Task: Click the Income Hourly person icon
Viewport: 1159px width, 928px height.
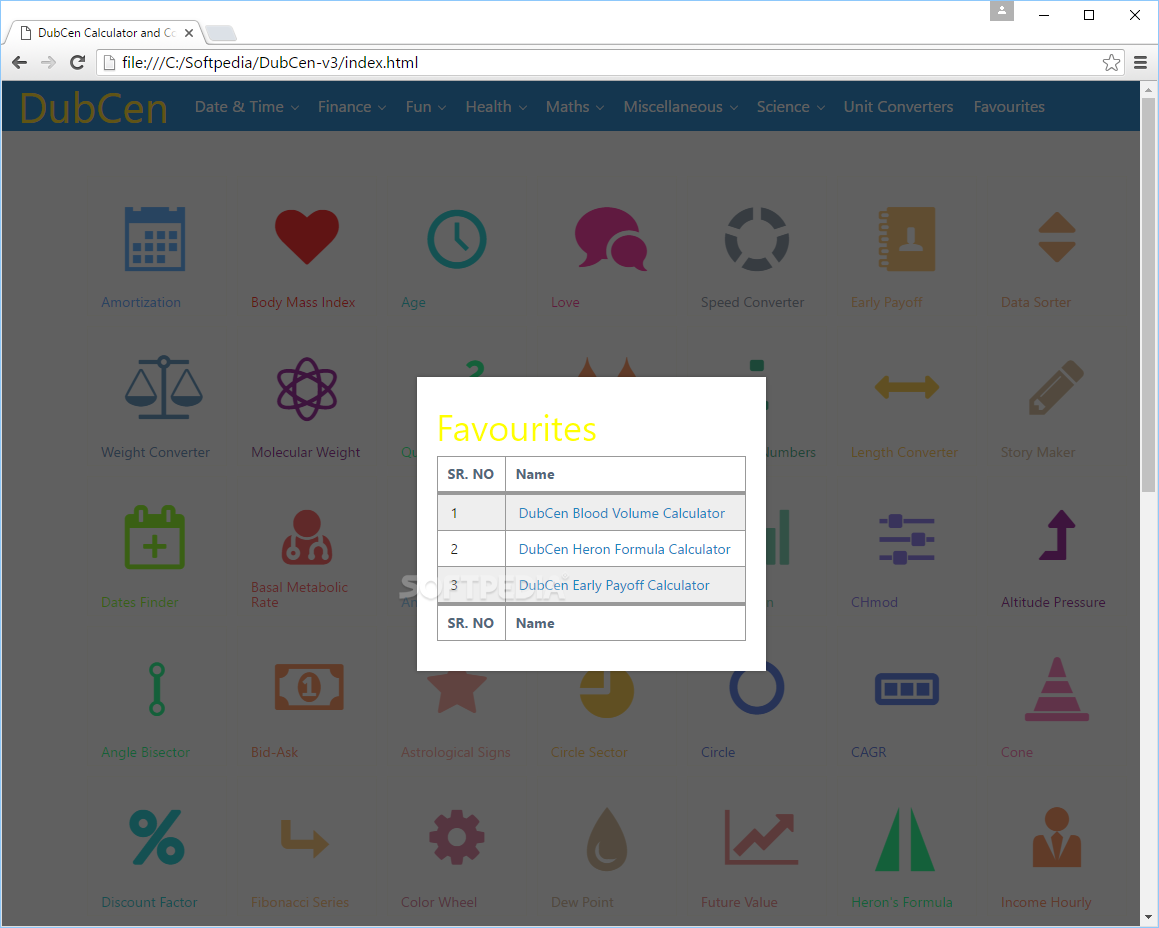Action: pyautogui.click(x=1057, y=838)
